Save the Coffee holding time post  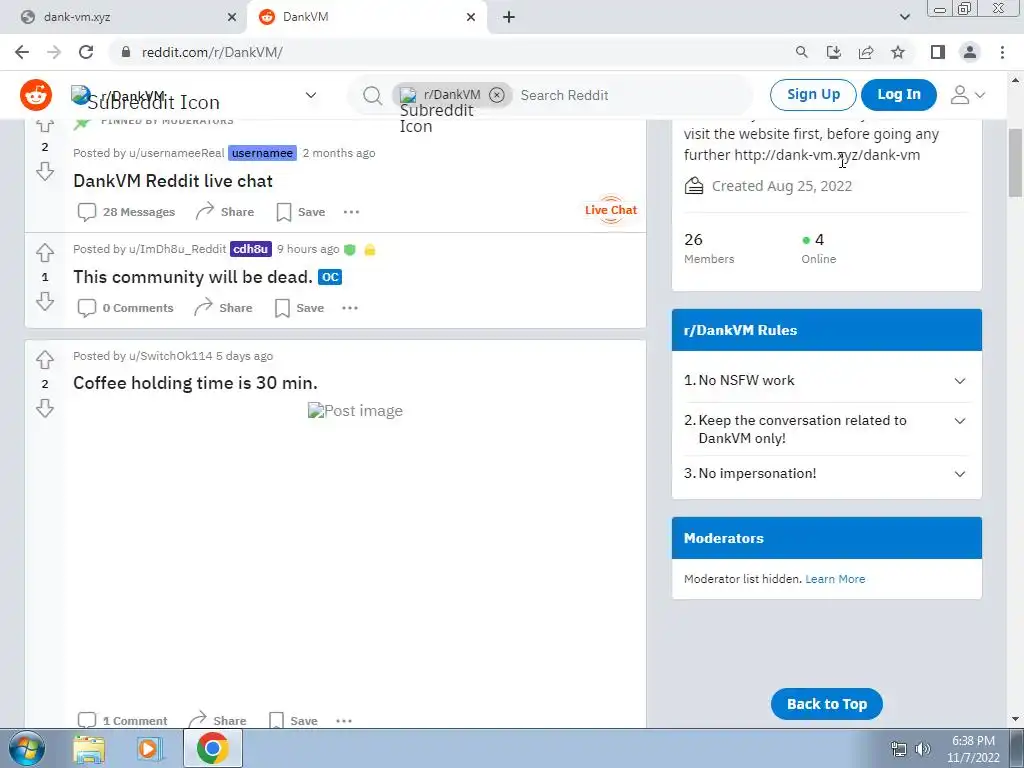click(x=293, y=720)
